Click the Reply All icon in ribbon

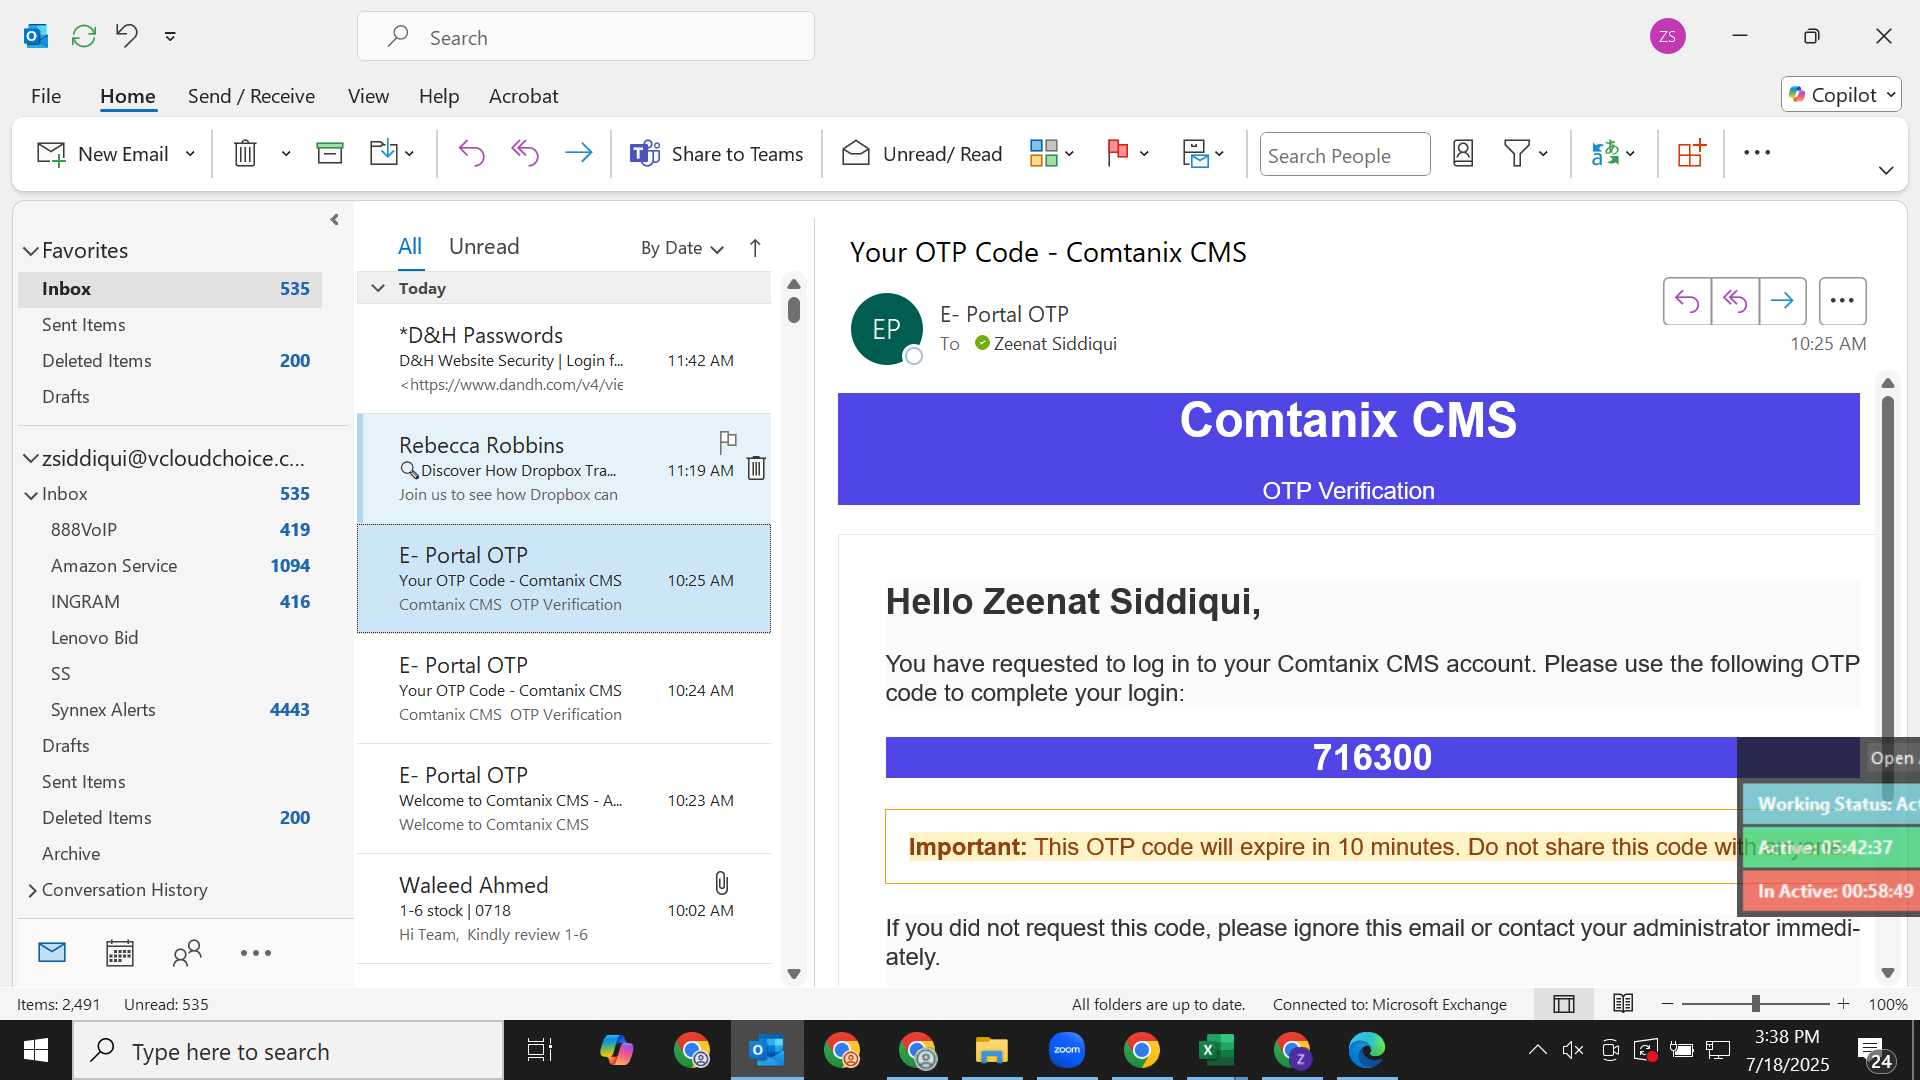525,154
